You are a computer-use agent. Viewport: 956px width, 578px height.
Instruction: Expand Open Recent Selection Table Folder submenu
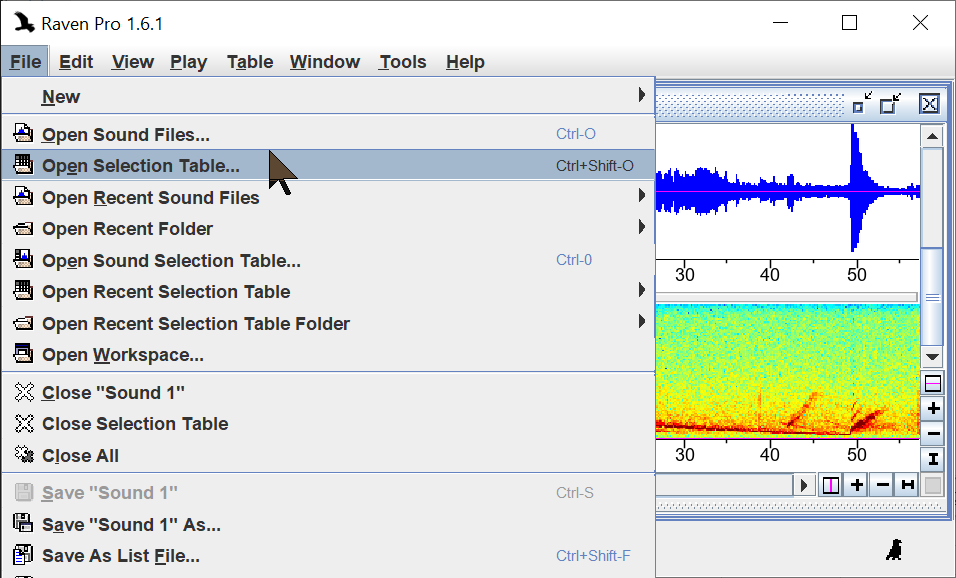tap(328, 323)
